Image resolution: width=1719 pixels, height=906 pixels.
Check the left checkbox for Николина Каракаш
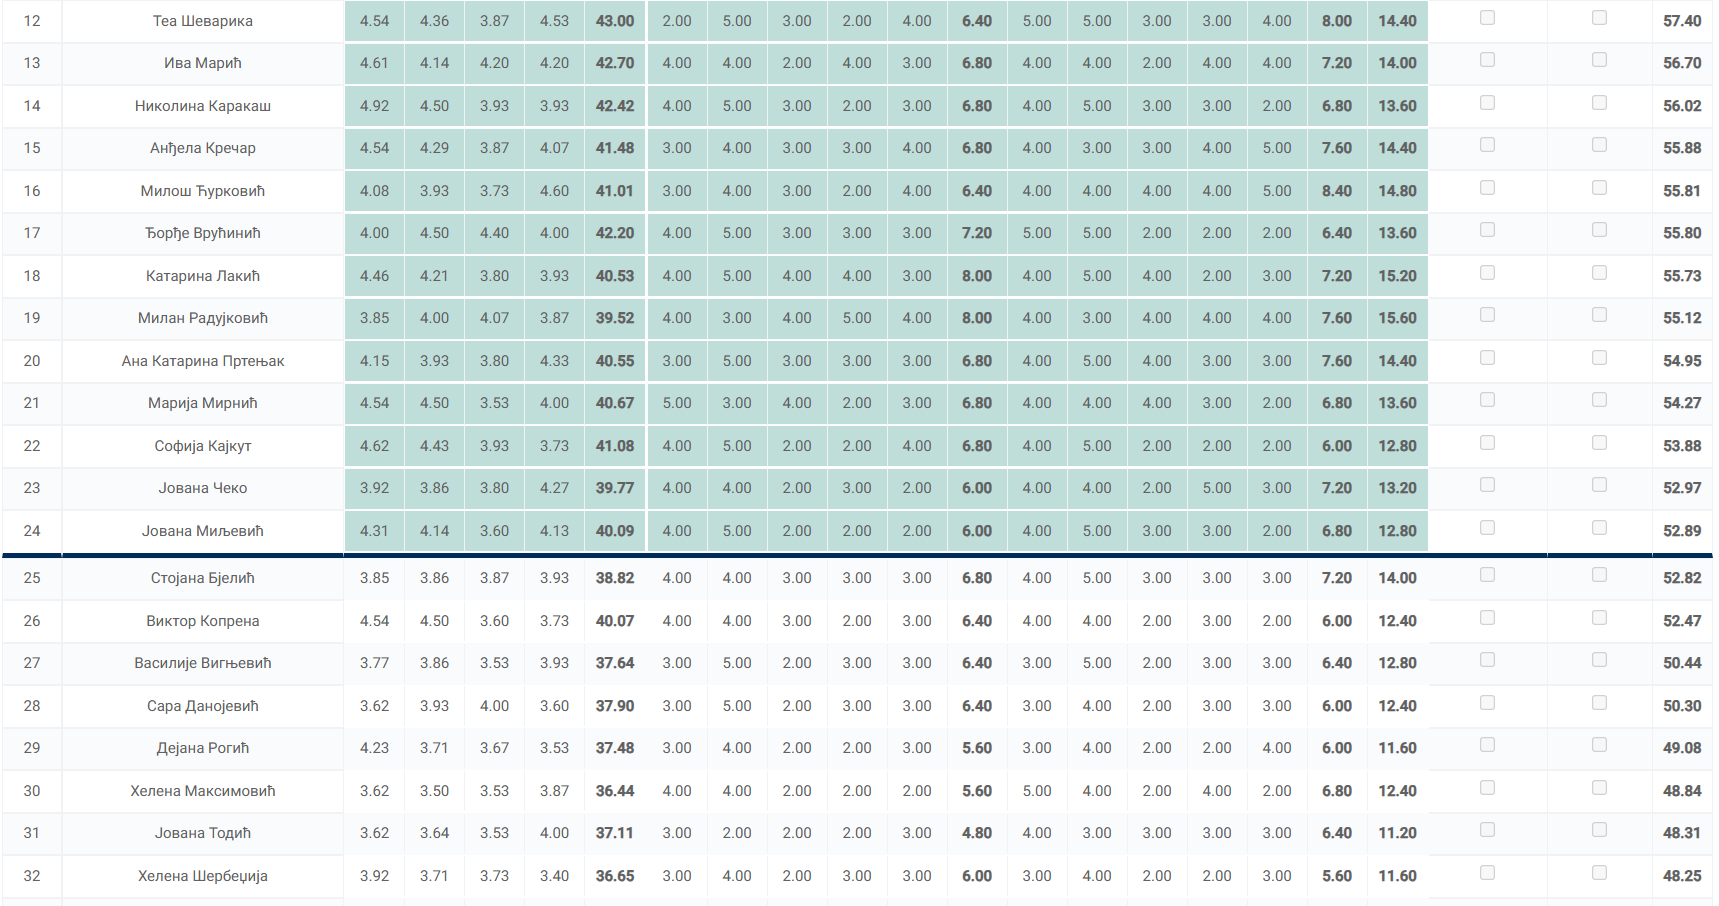tap(1487, 103)
